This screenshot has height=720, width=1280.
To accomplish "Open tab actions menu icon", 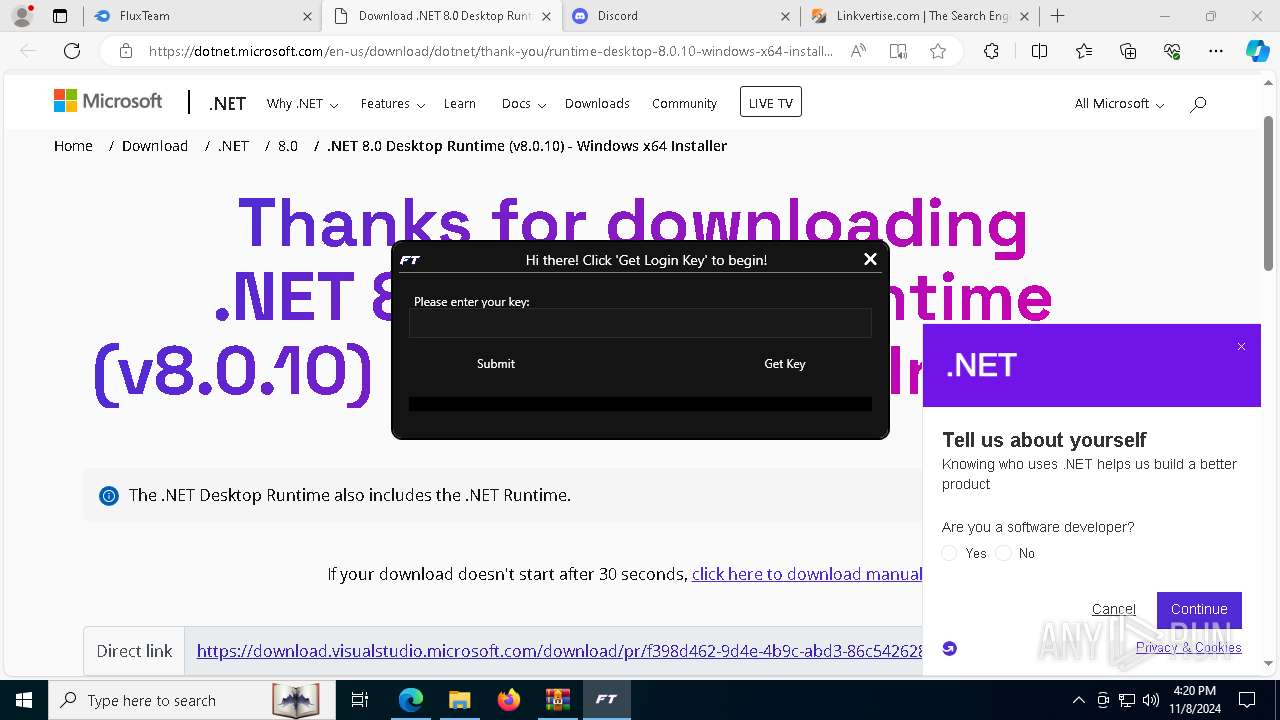I will (x=60, y=16).
